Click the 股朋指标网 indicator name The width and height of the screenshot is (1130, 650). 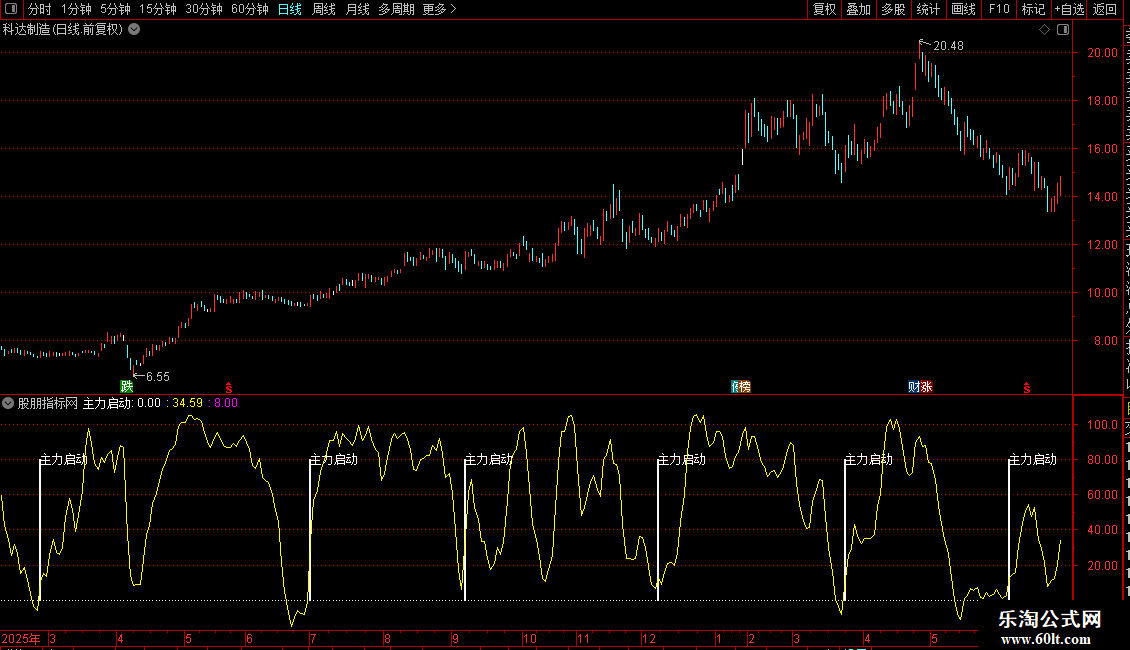pos(48,404)
